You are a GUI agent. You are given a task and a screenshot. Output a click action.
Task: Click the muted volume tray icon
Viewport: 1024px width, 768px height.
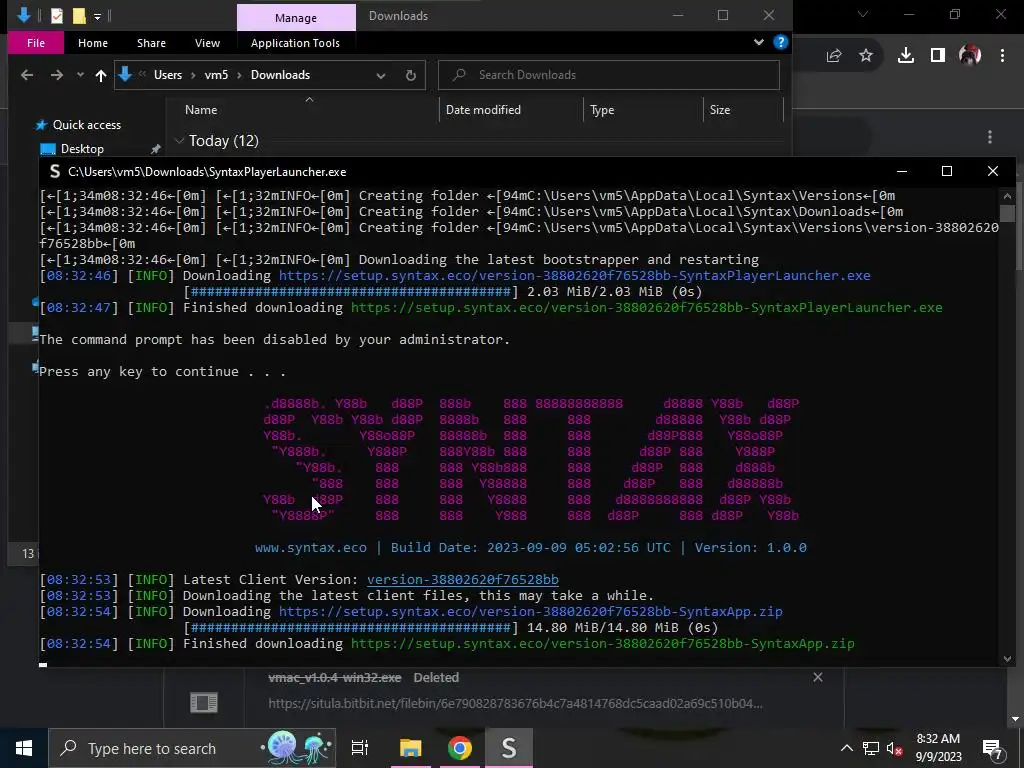coord(895,748)
